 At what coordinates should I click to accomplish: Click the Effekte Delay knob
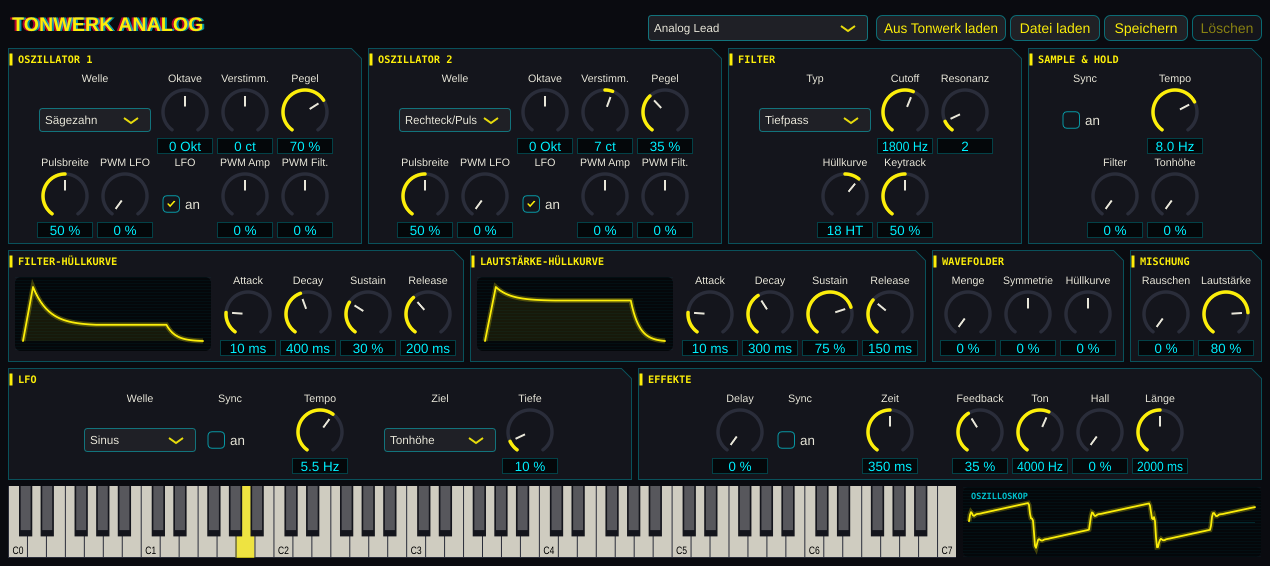(740, 432)
